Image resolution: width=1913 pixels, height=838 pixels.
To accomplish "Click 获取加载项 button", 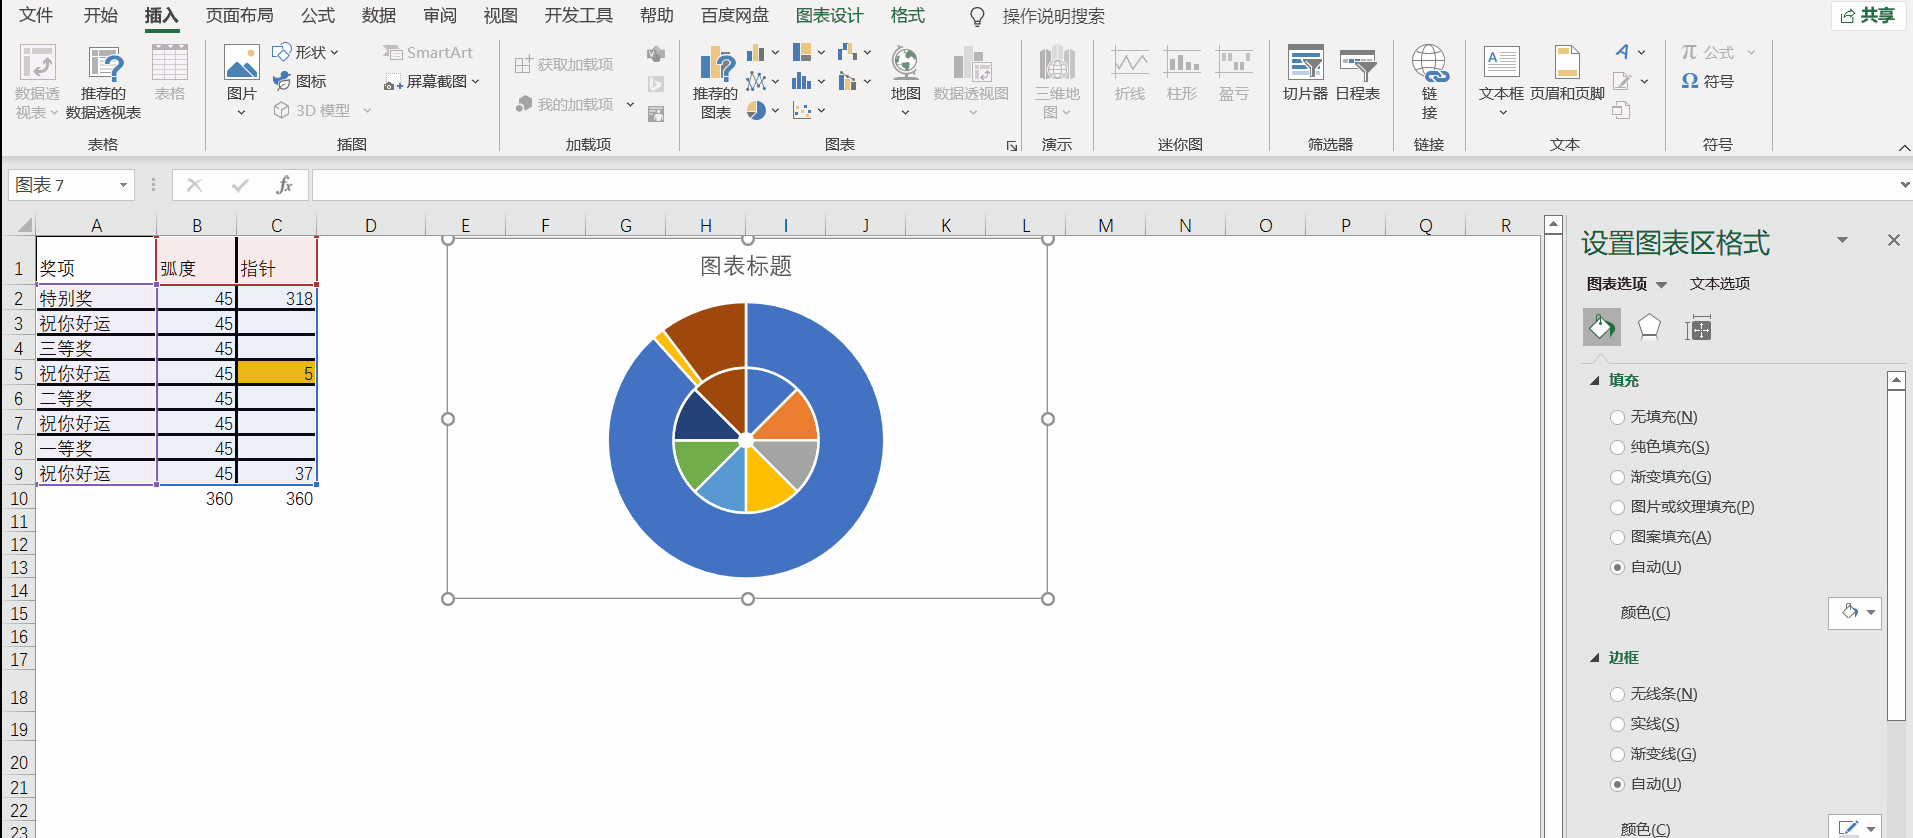I will tap(564, 65).
